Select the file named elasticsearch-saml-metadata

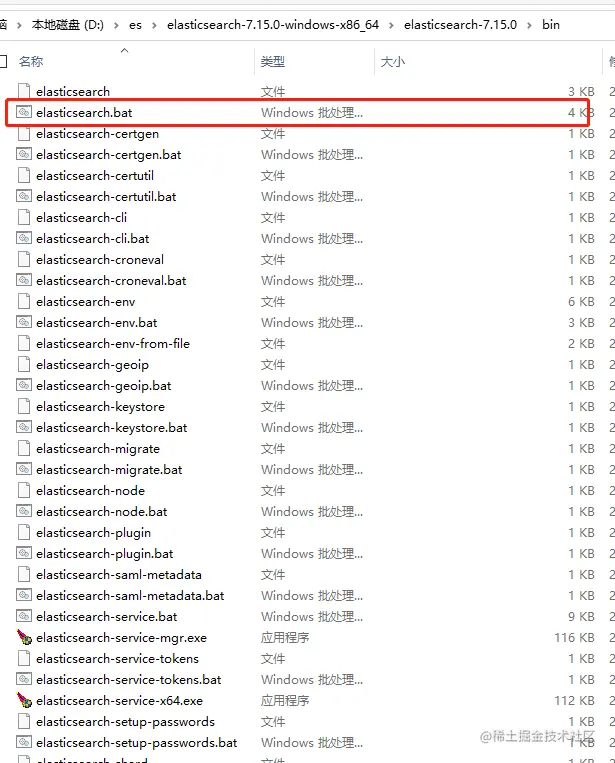click(119, 575)
